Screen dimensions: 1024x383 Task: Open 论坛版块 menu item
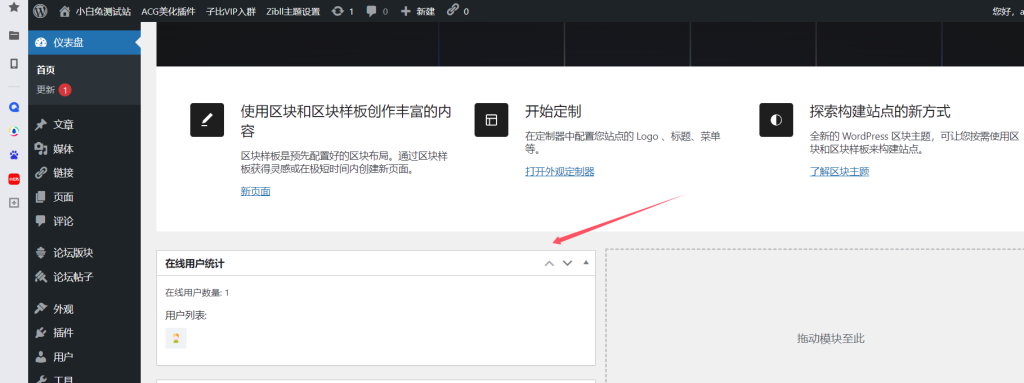84,253
